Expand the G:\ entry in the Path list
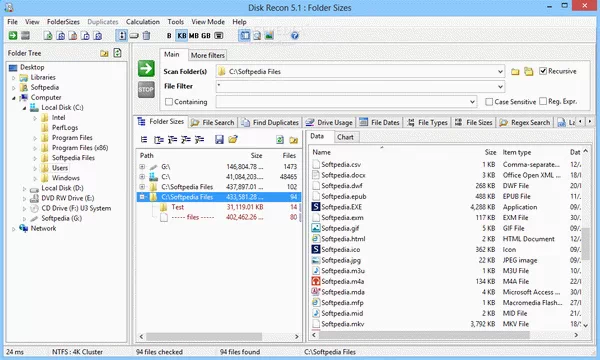Screen dimensions: 600x360 (142, 167)
